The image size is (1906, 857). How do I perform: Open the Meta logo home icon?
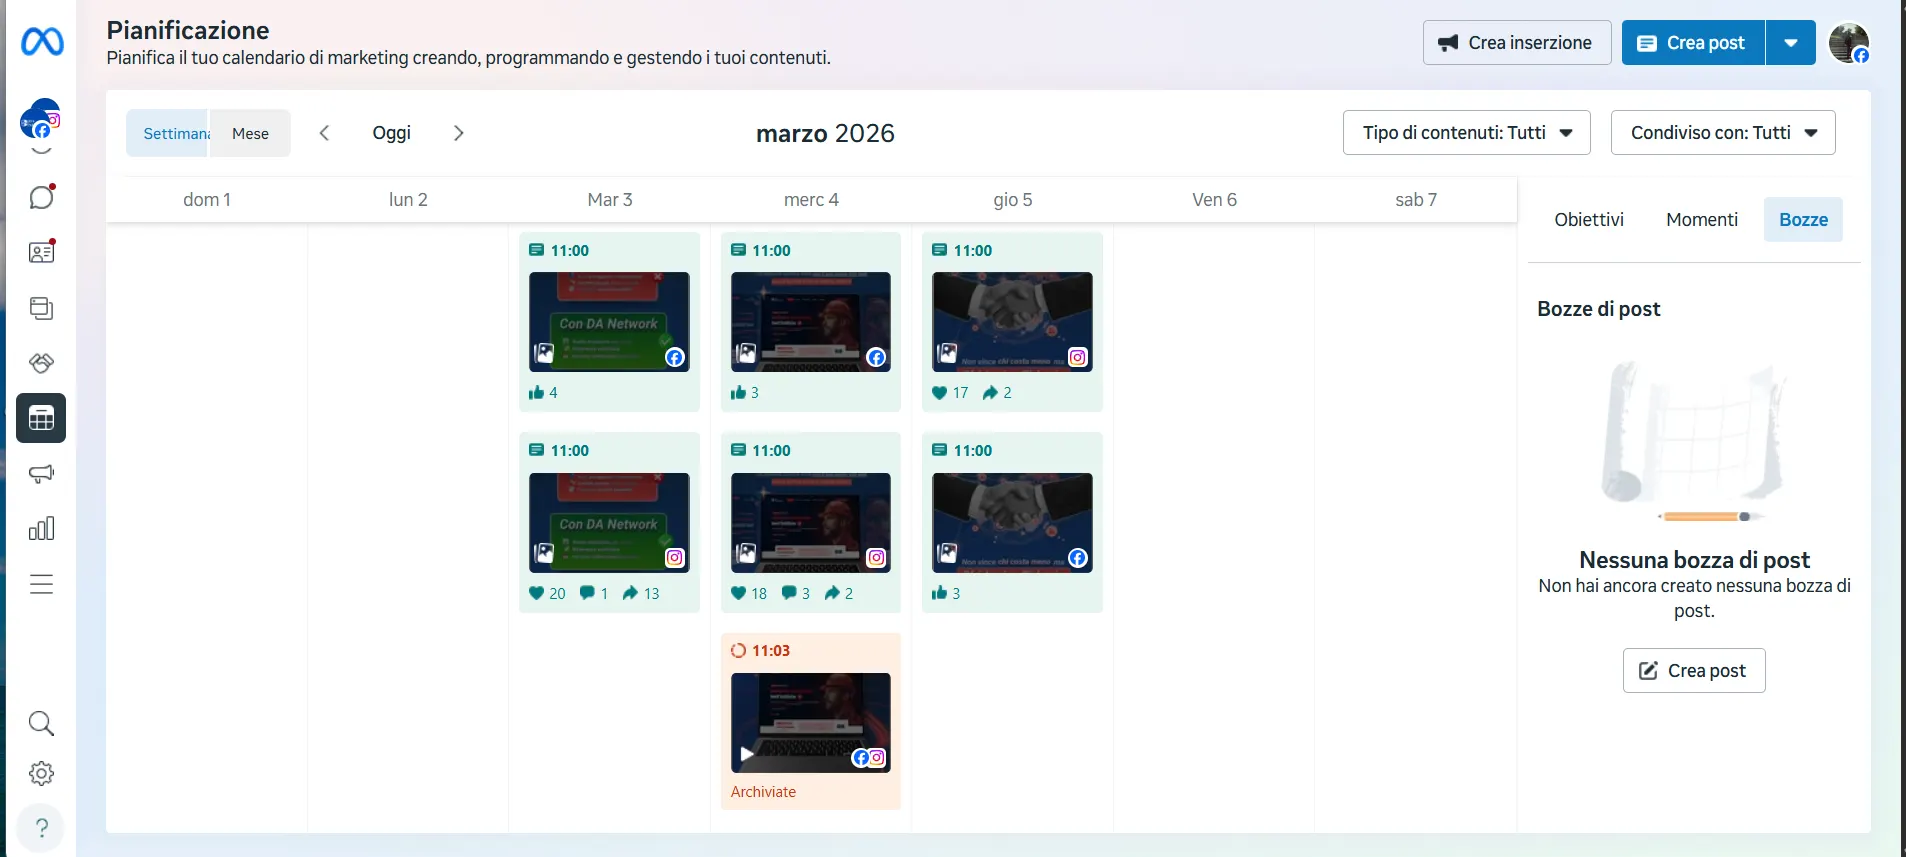click(42, 42)
